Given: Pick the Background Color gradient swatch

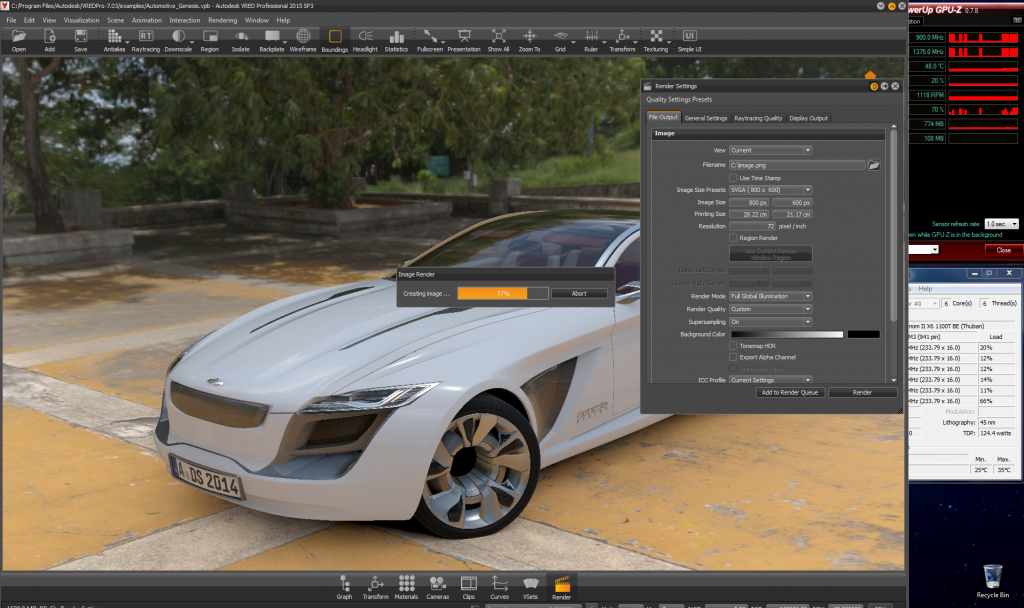Looking at the screenshot, I should pos(786,334).
